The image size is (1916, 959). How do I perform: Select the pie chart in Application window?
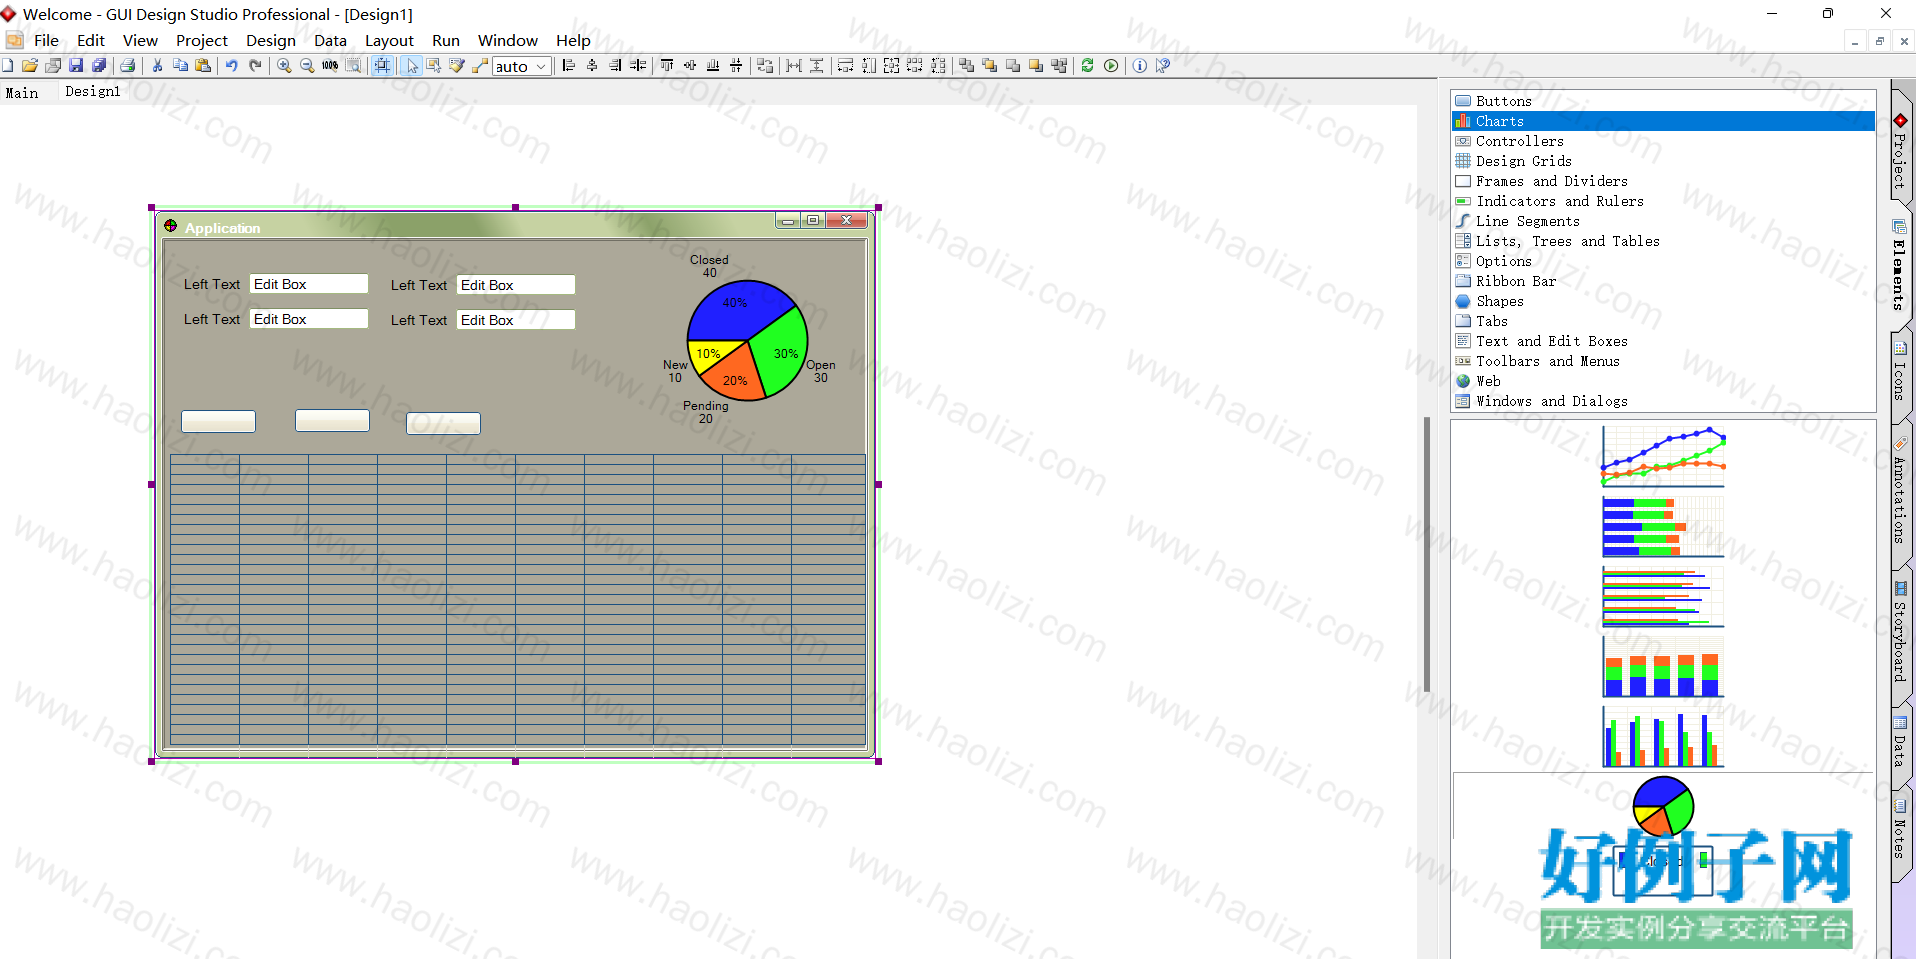747,340
